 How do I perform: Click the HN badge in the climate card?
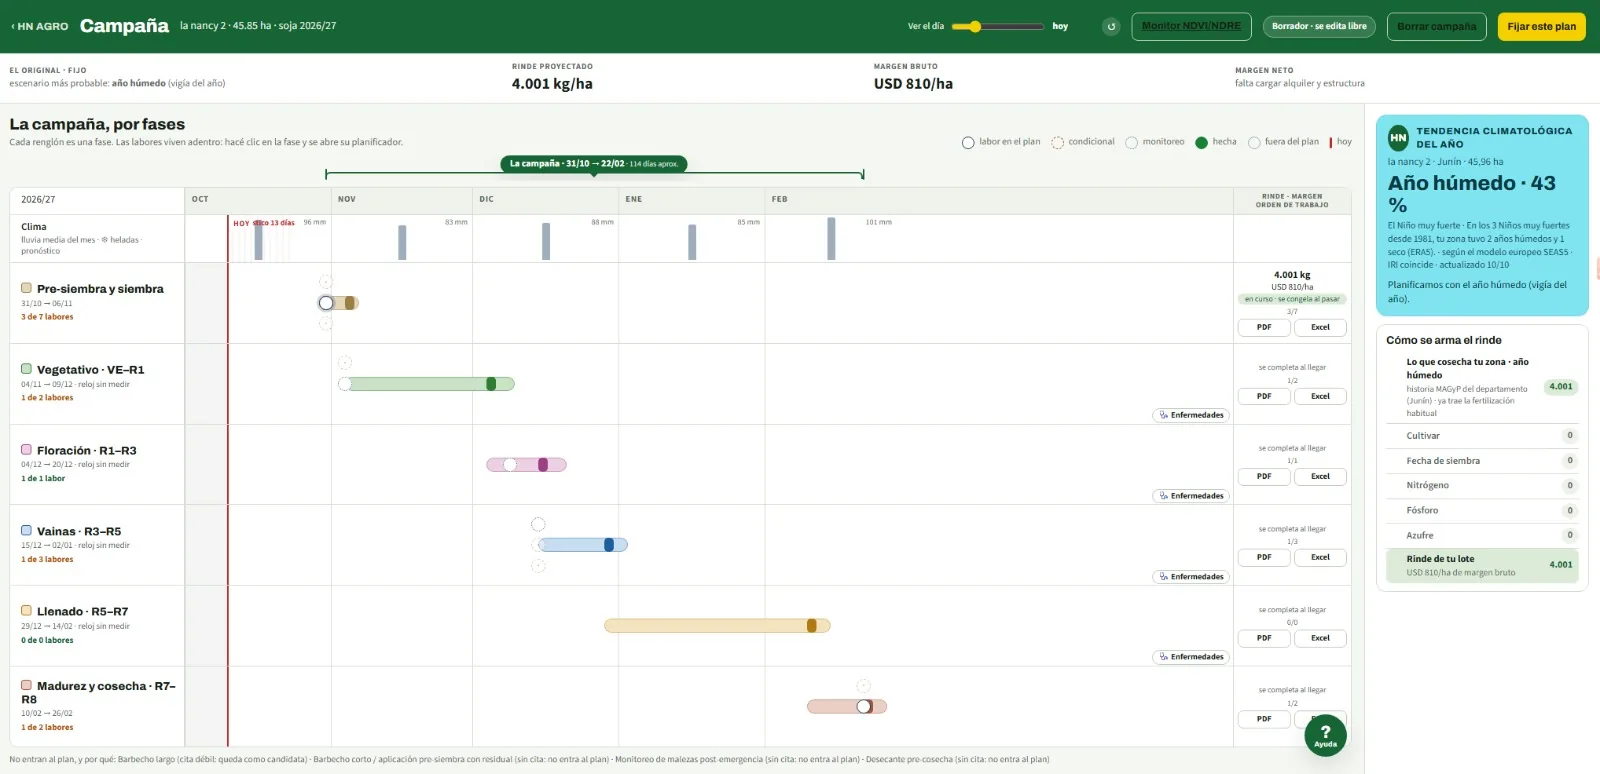tap(1398, 137)
